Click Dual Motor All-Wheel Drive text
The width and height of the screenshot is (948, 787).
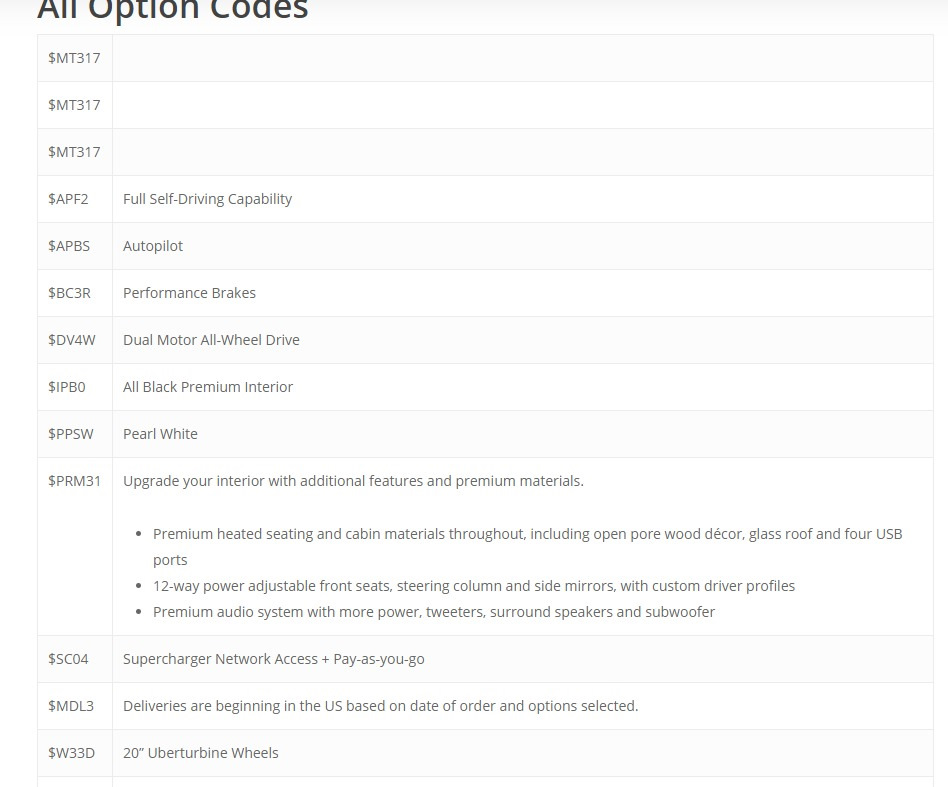[x=211, y=340]
